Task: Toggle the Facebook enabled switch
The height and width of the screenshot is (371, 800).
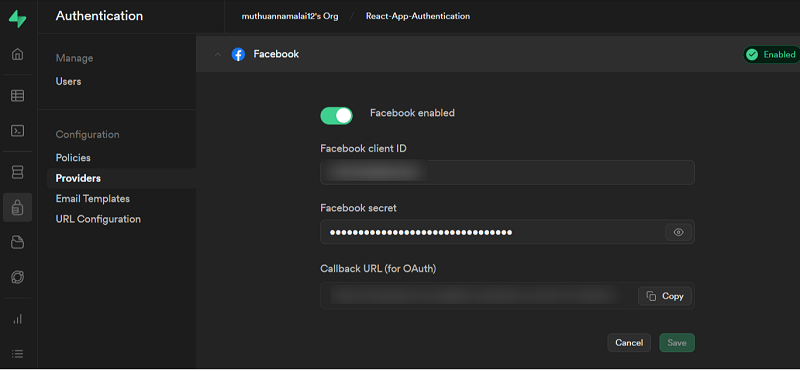Action: click(336, 116)
